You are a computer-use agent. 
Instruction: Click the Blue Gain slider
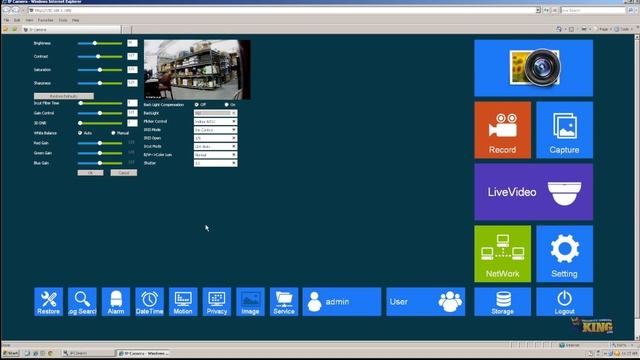click(100, 163)
